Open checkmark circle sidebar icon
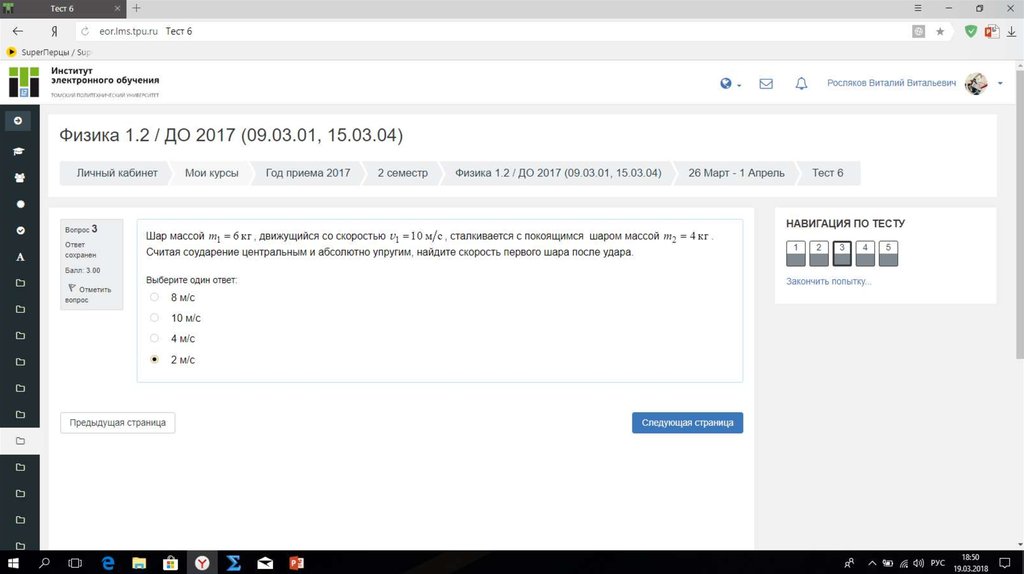The height and width of the screenshot is (574, 1024). click(20, 231)
